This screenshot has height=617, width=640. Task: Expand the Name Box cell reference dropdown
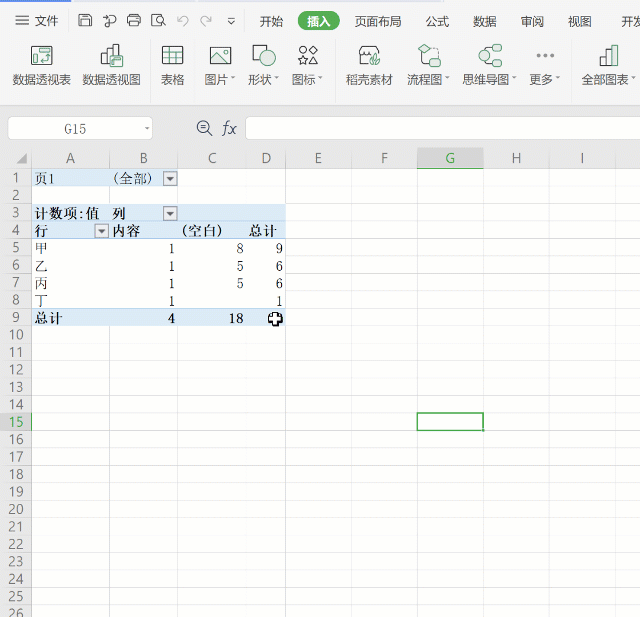[x=147, y=128]
